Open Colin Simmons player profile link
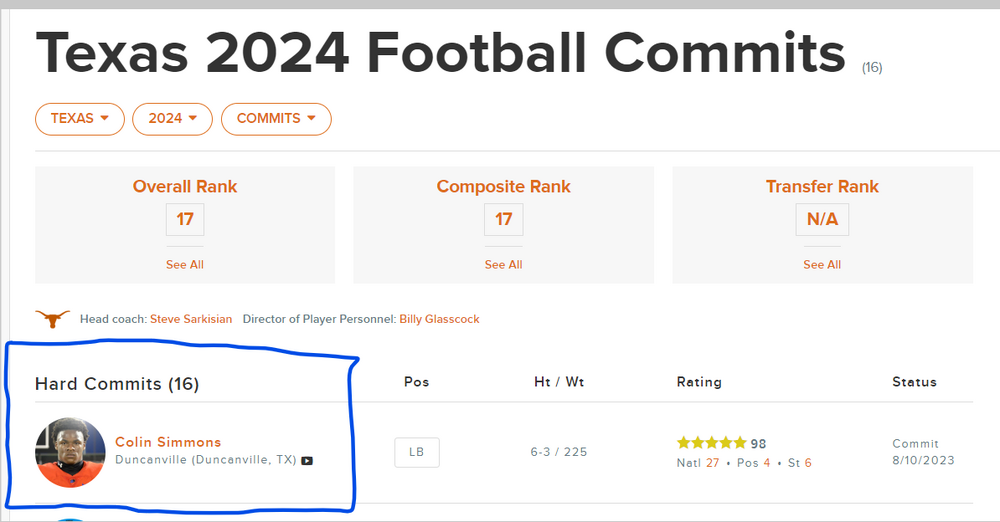This screenshot has width=1000, height=522. pos(168,442)
